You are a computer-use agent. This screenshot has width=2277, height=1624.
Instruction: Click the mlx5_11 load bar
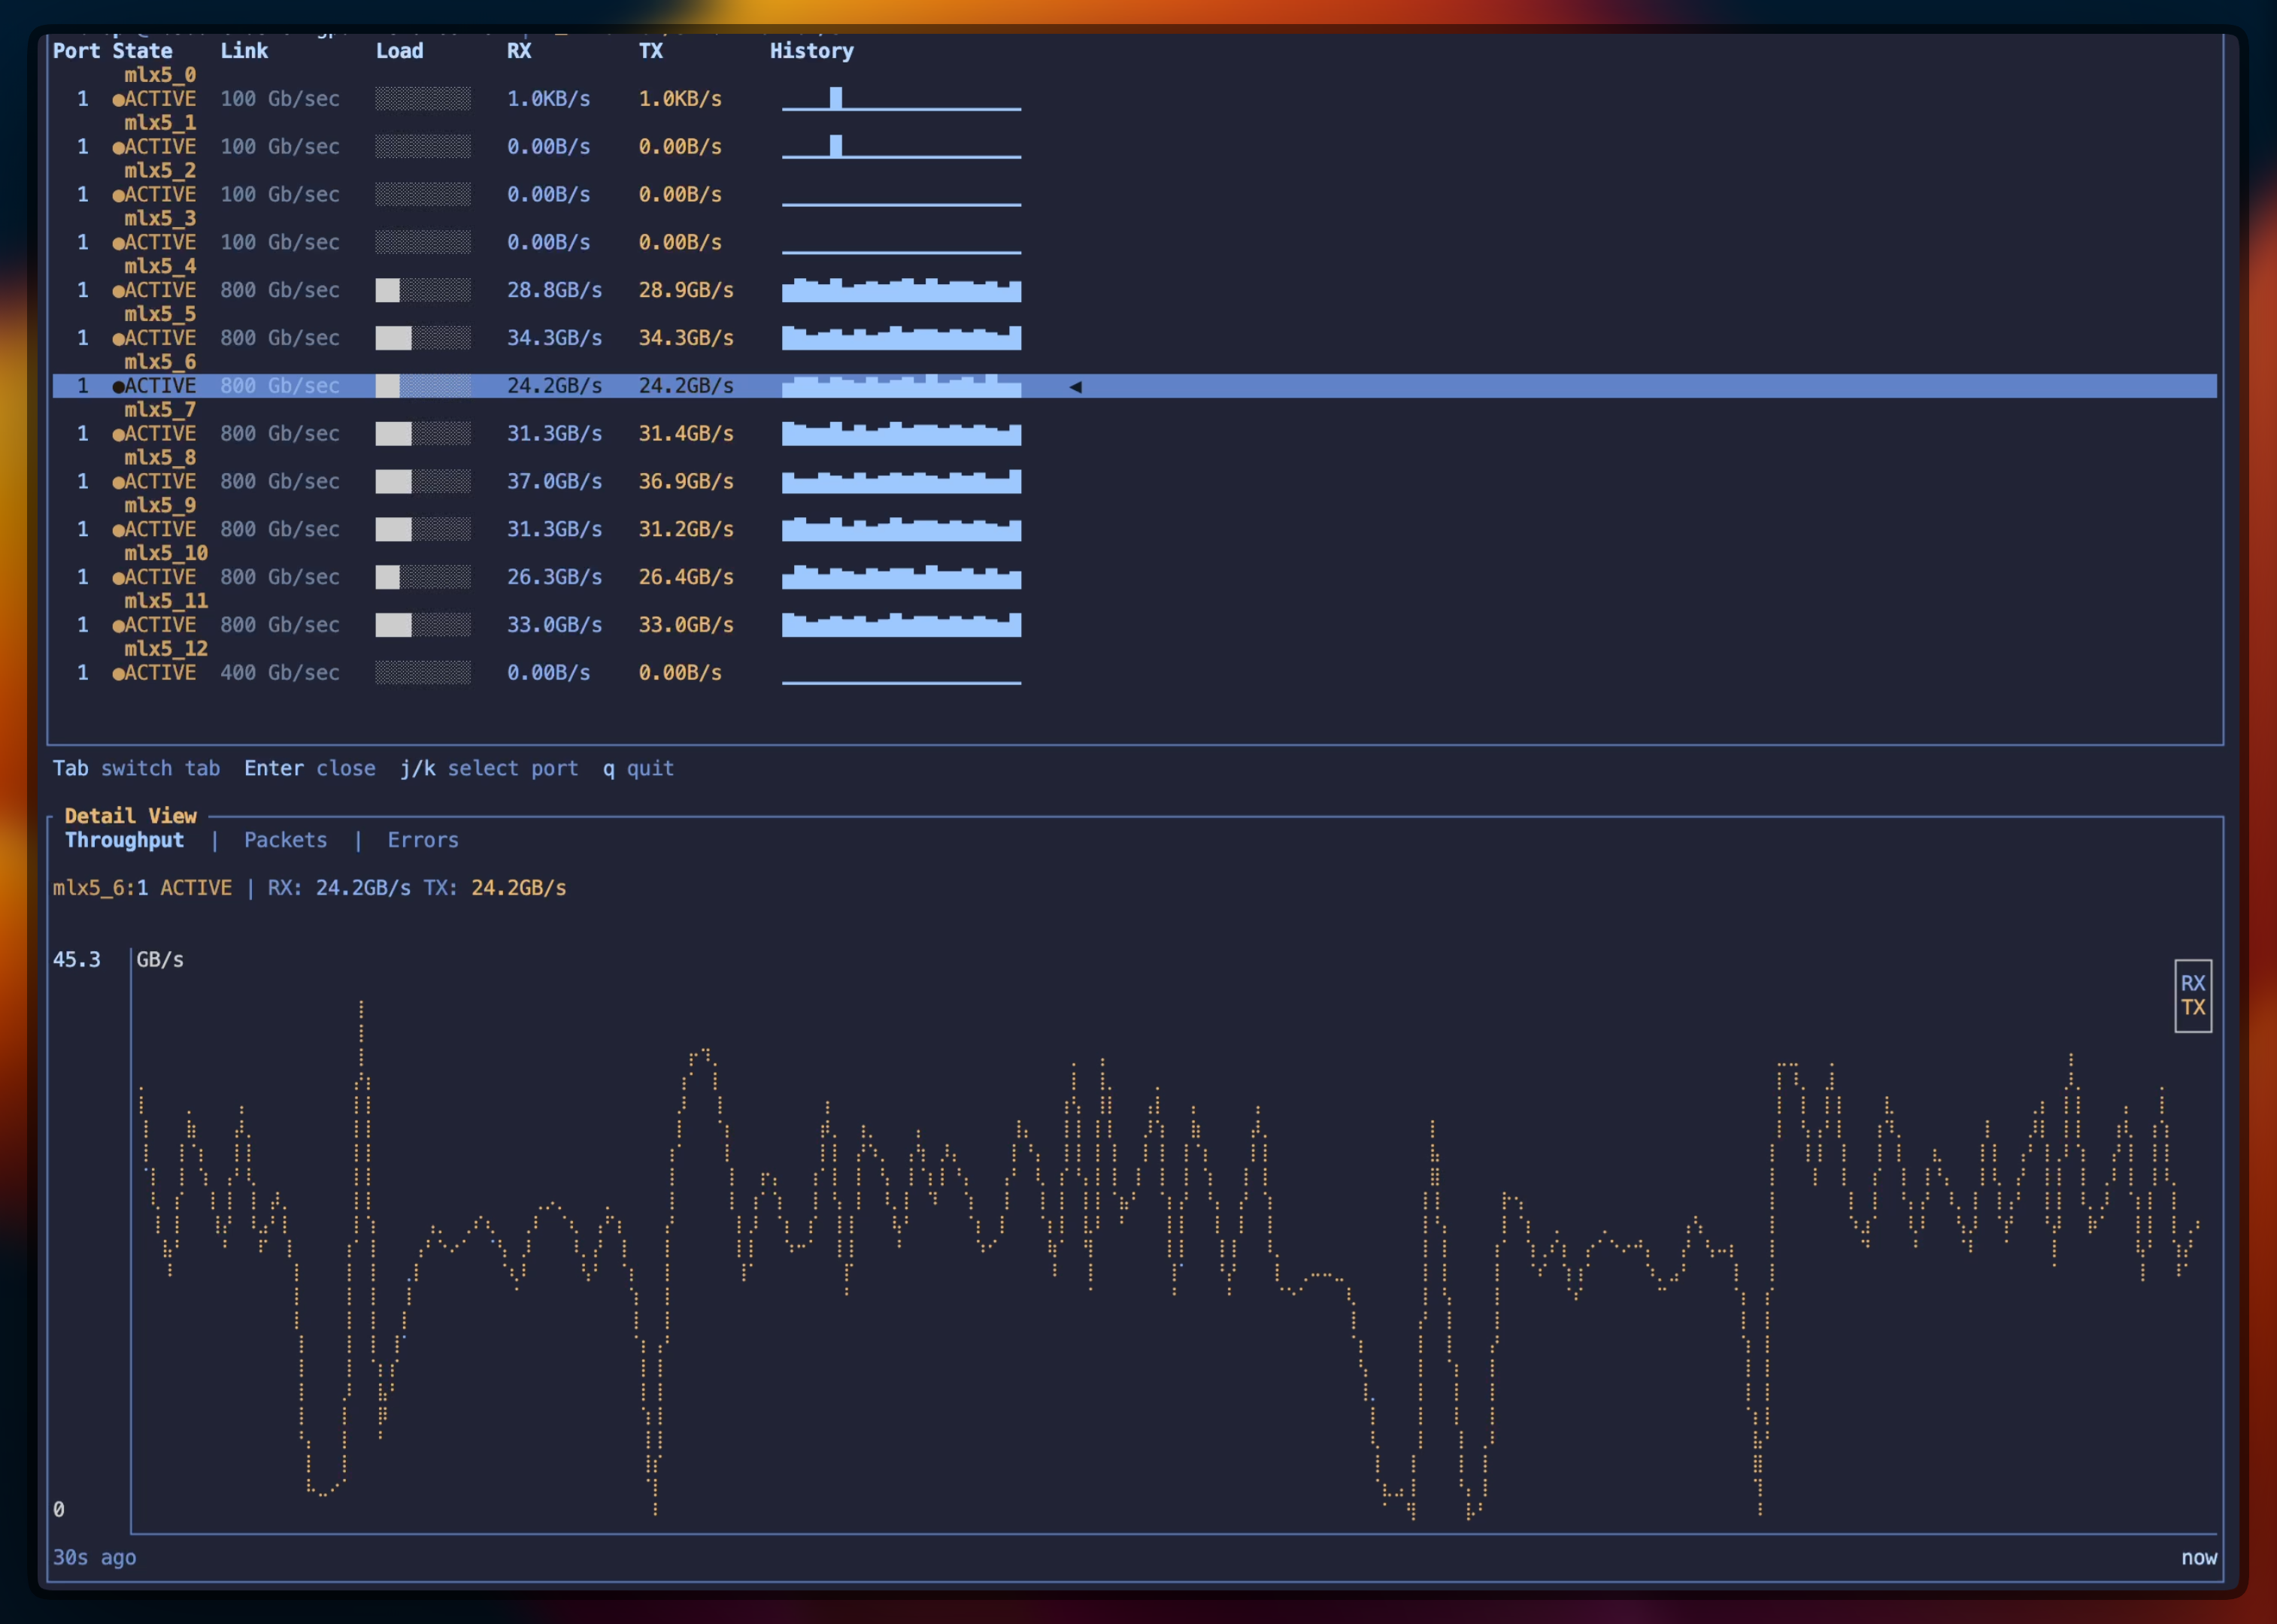pyautogui.click(x=423, y=625)
